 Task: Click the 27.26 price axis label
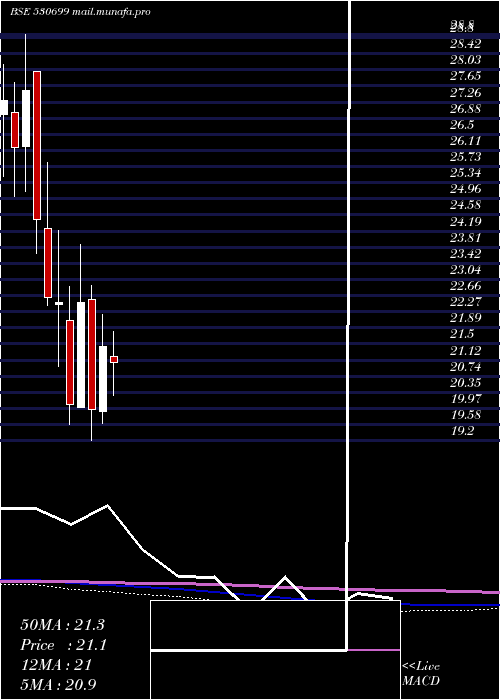point(466,93)
